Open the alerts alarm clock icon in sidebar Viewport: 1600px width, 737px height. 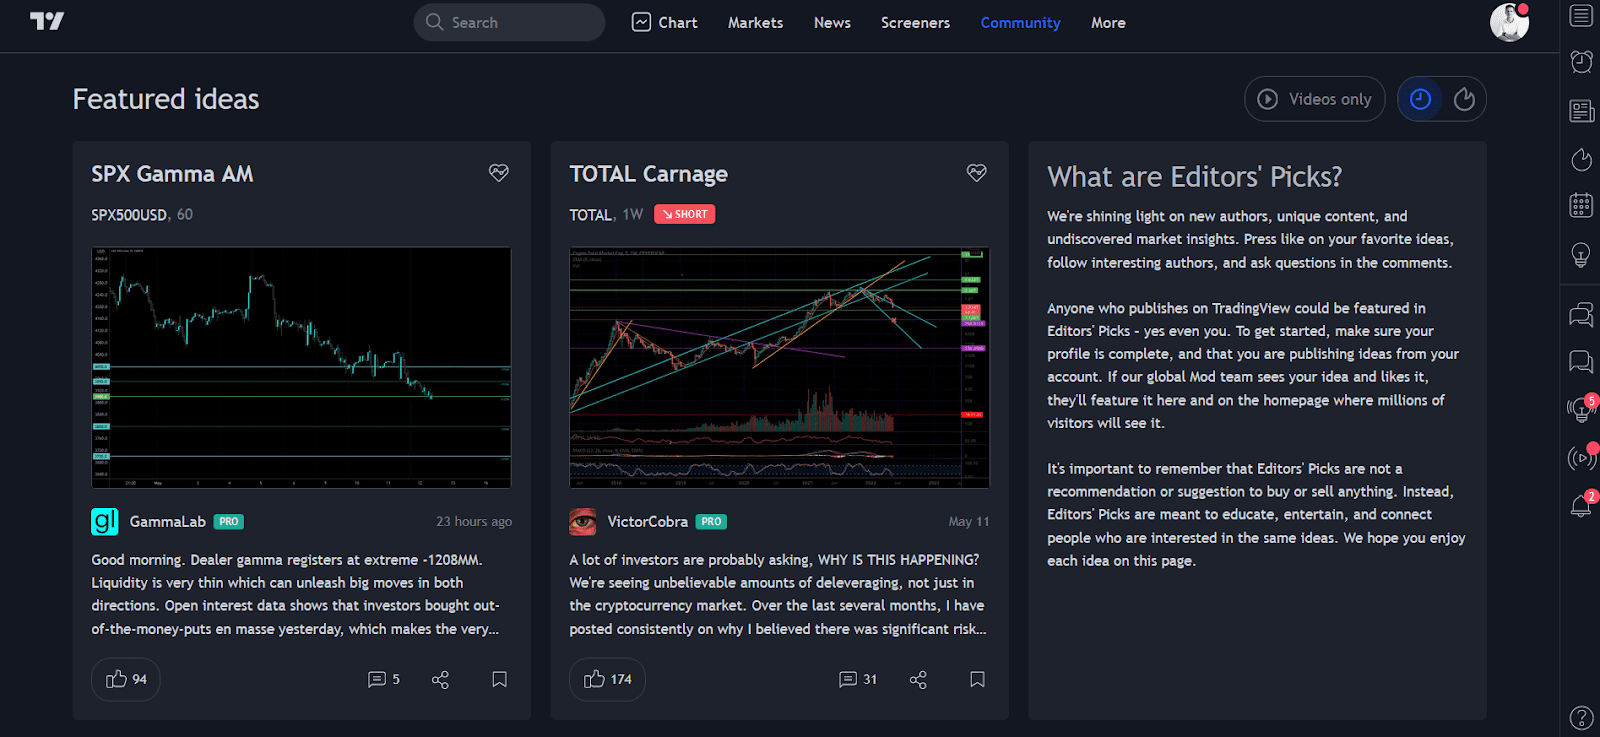pyautogui.click(x=1581, y=62)
